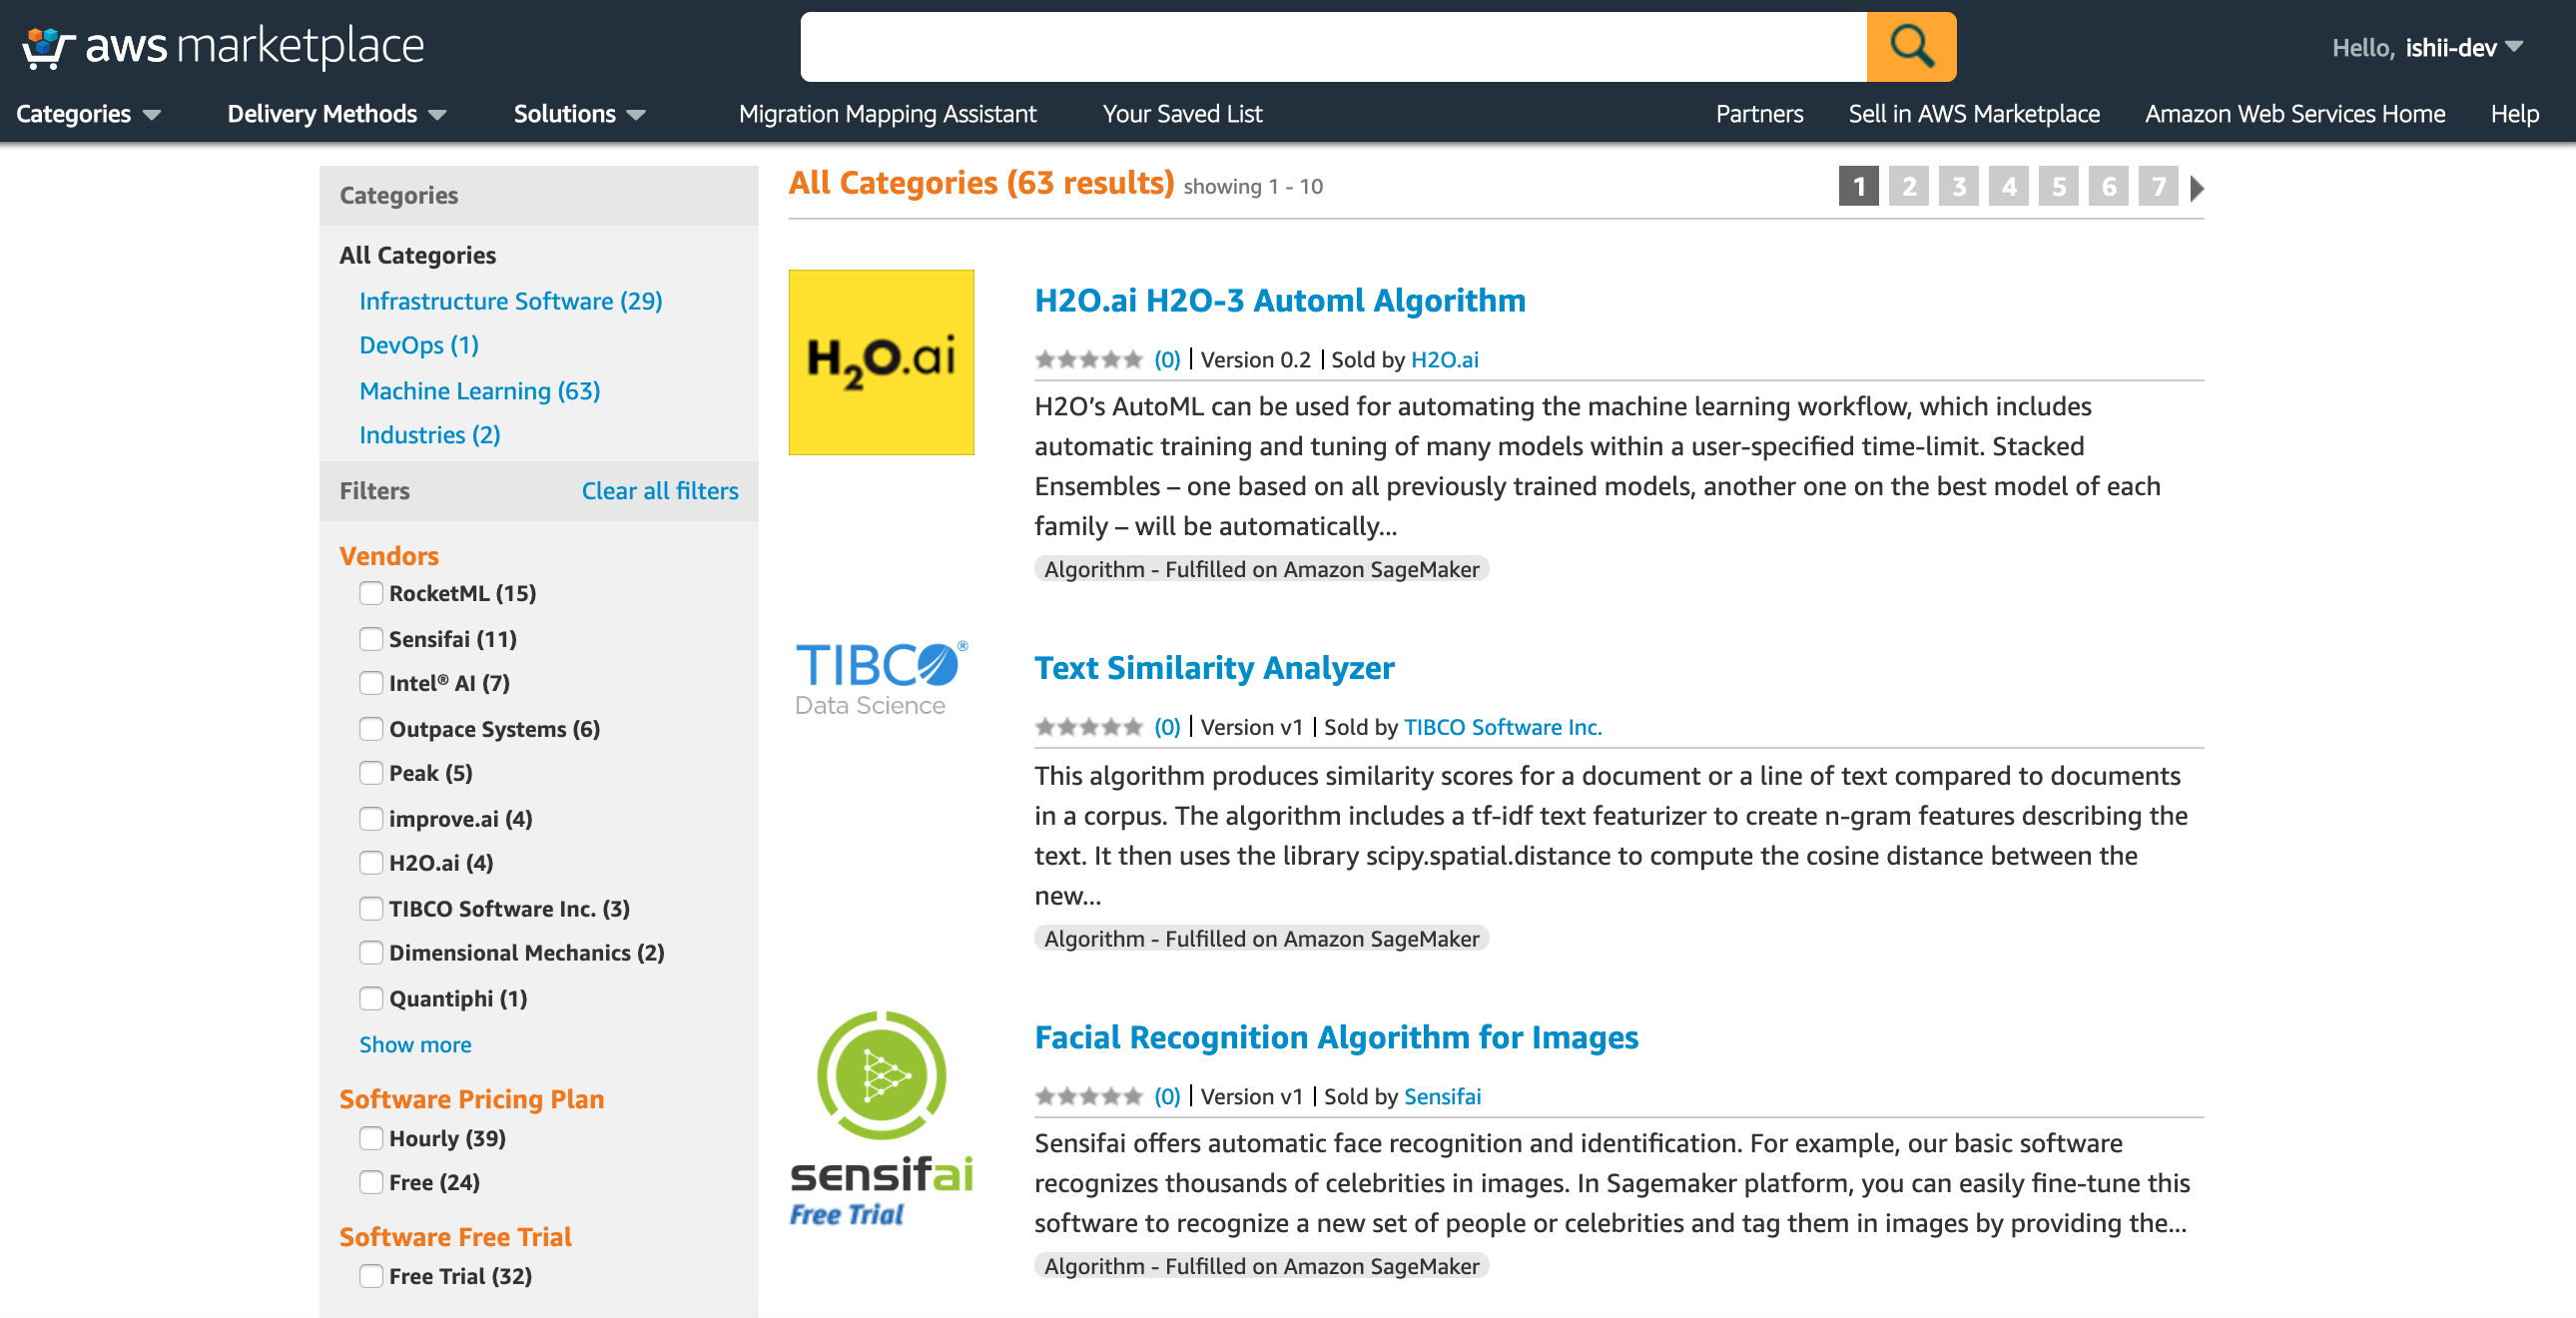The width and height of the screenshot is (2576, 1318).
Task: Check the Sensifai vendor filter
Action: tap(371, 639)
